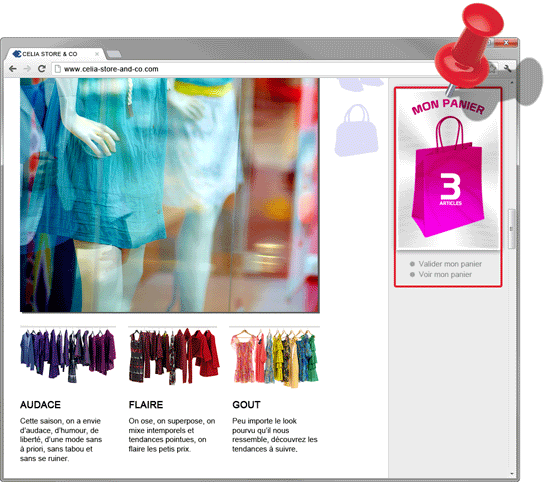Click the scrollbar down arrow
The width and height of the screenshot is (547, 482).
coord(512,473)
